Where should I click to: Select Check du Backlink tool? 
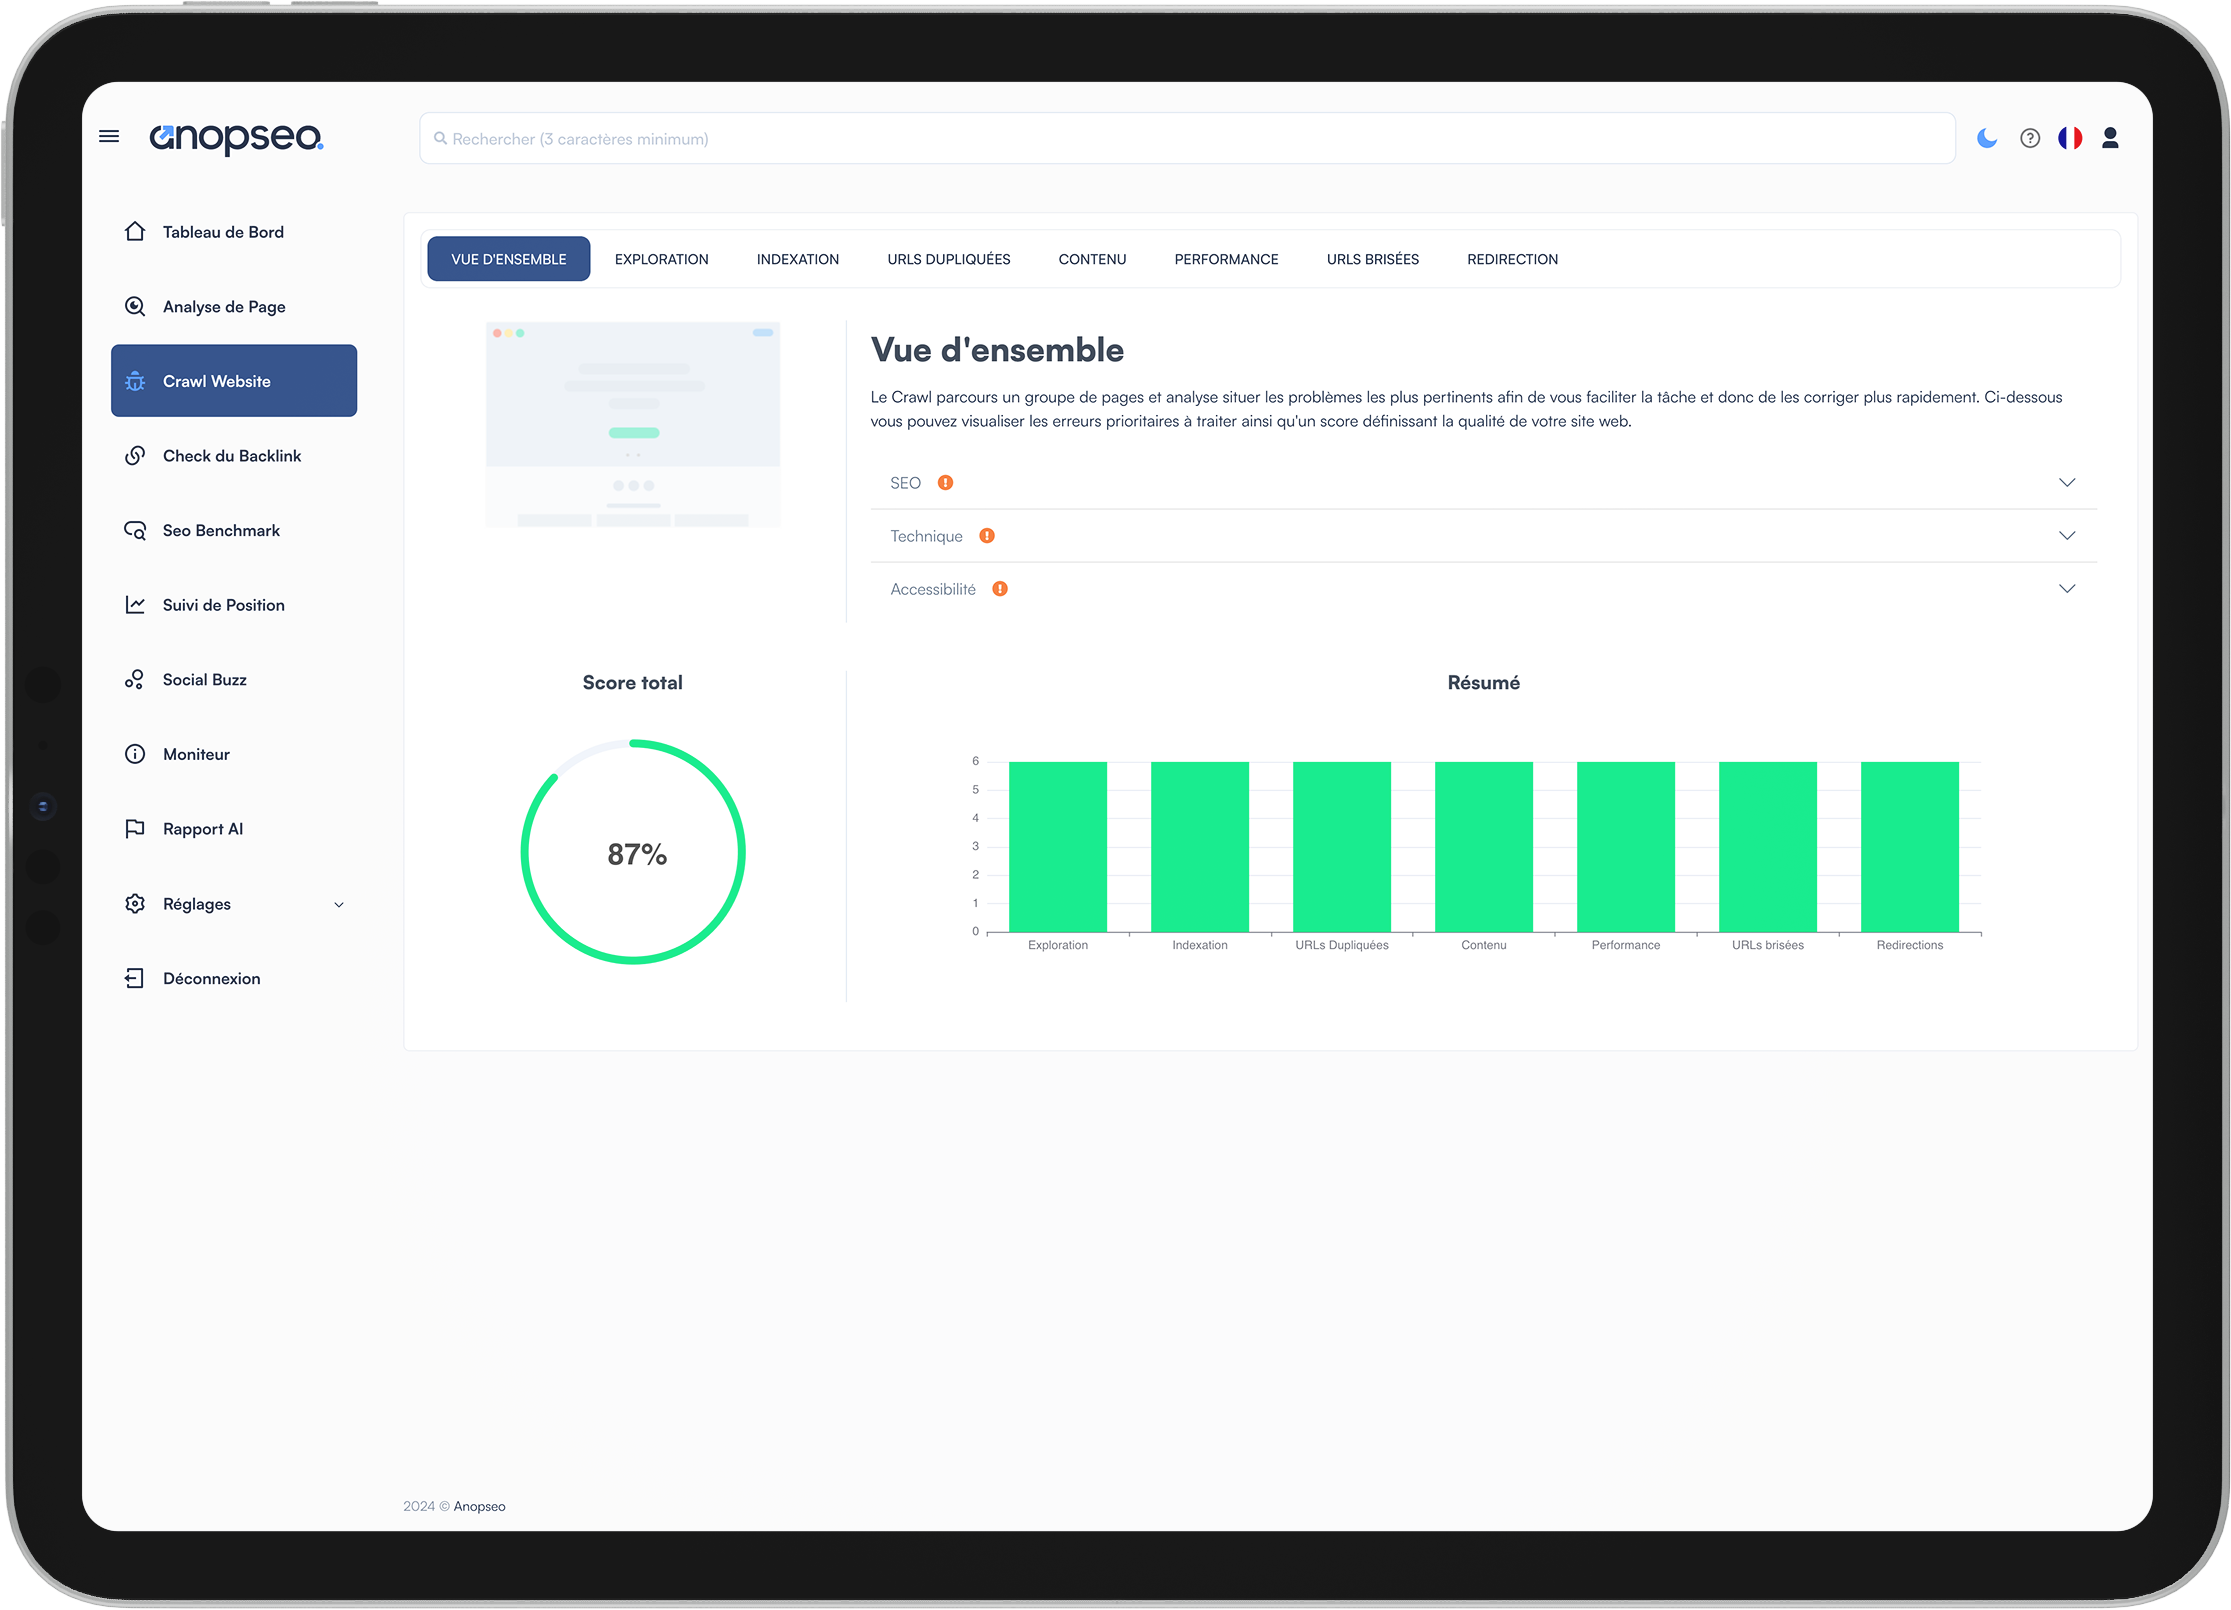(x=234, y=456)
